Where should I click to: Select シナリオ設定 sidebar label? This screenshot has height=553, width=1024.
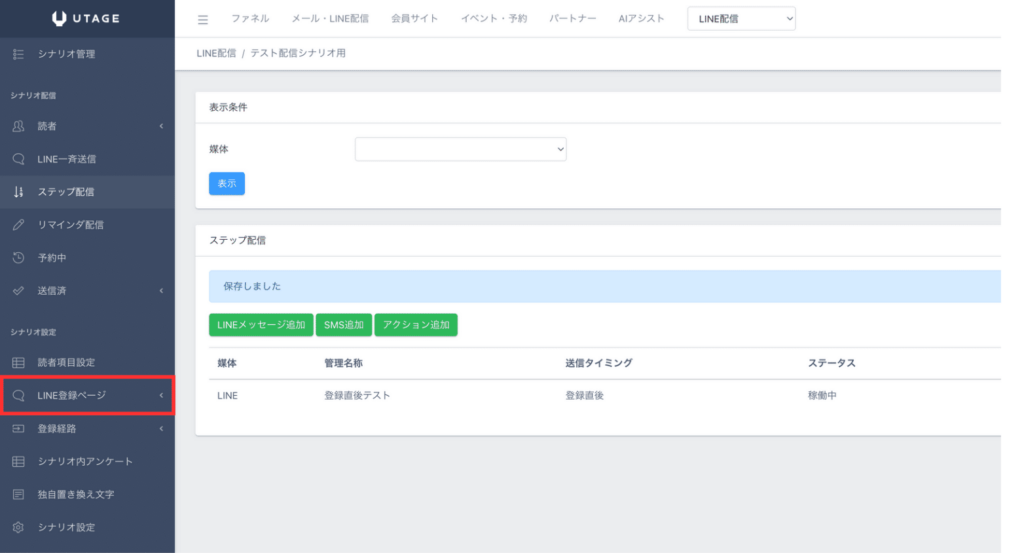click(x=66, y=527)
